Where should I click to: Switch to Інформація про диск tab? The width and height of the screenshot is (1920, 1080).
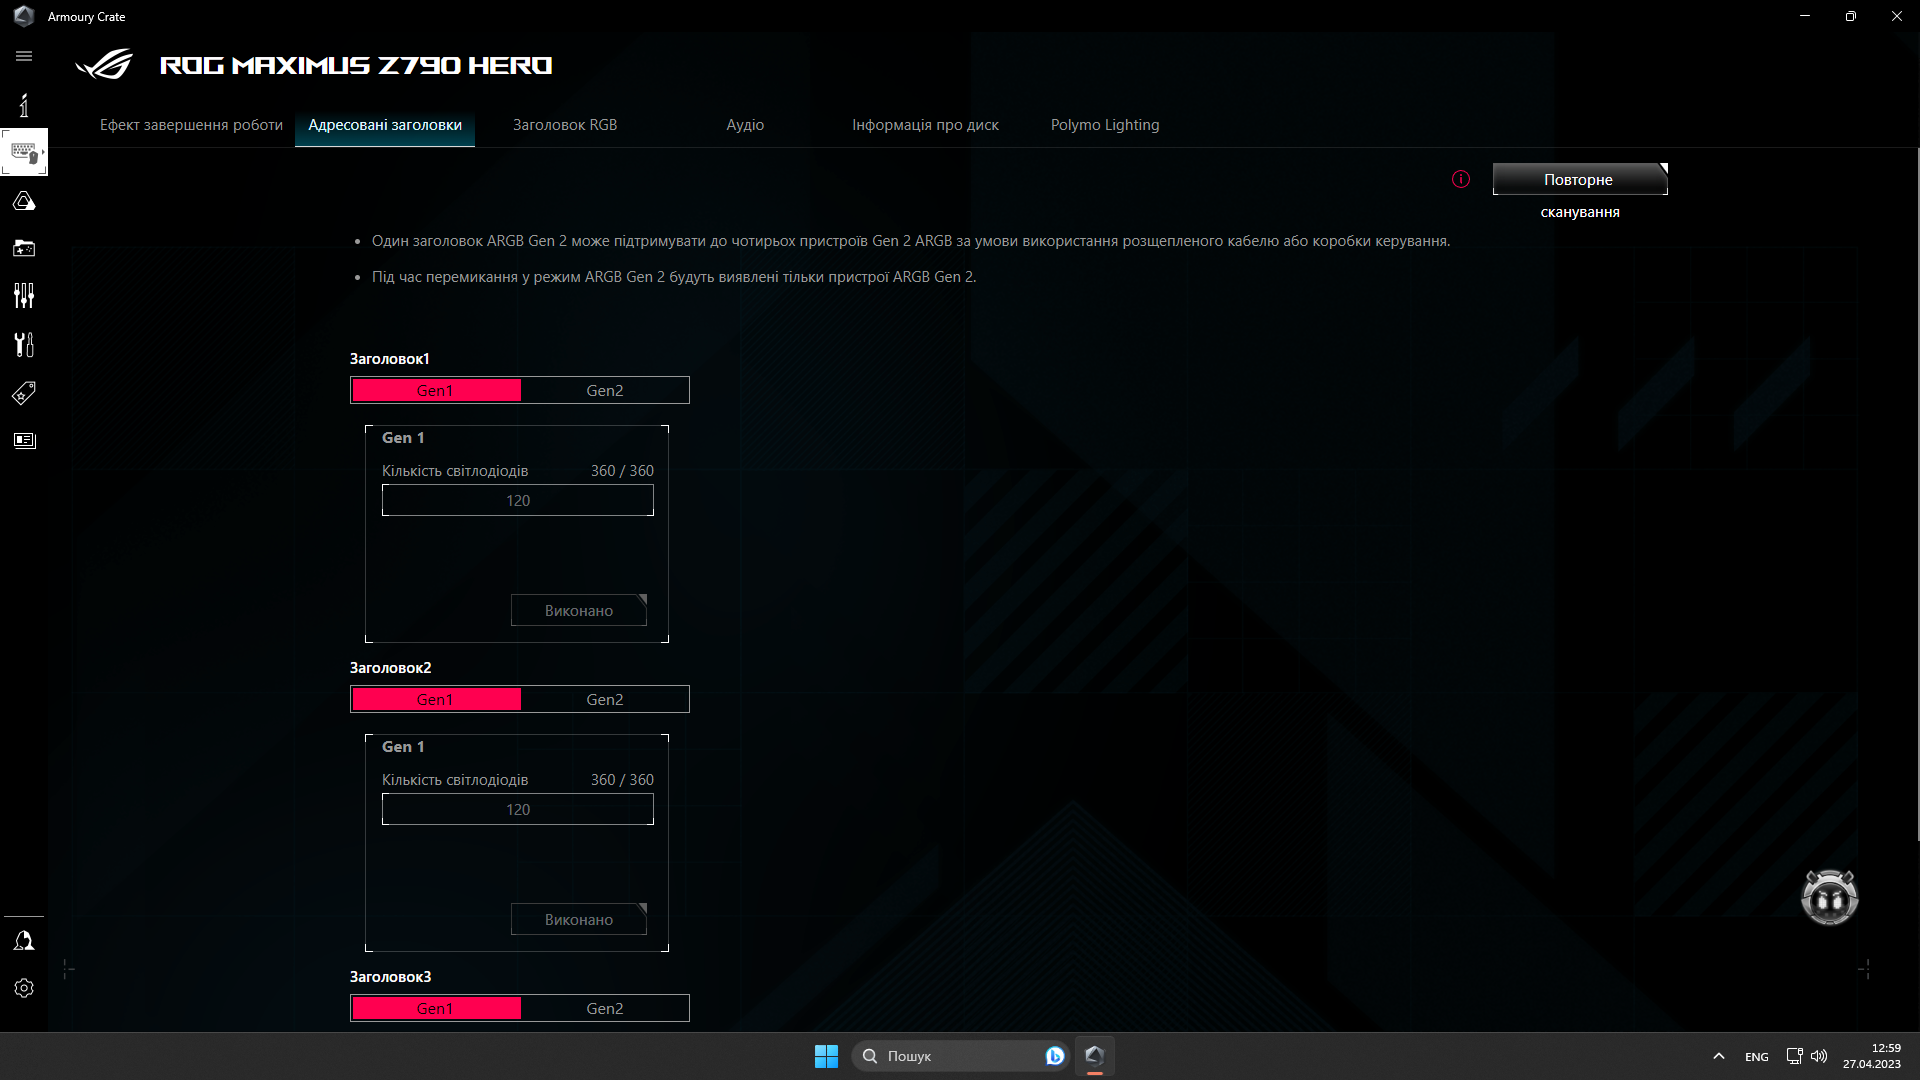click(x=925, y=125)
